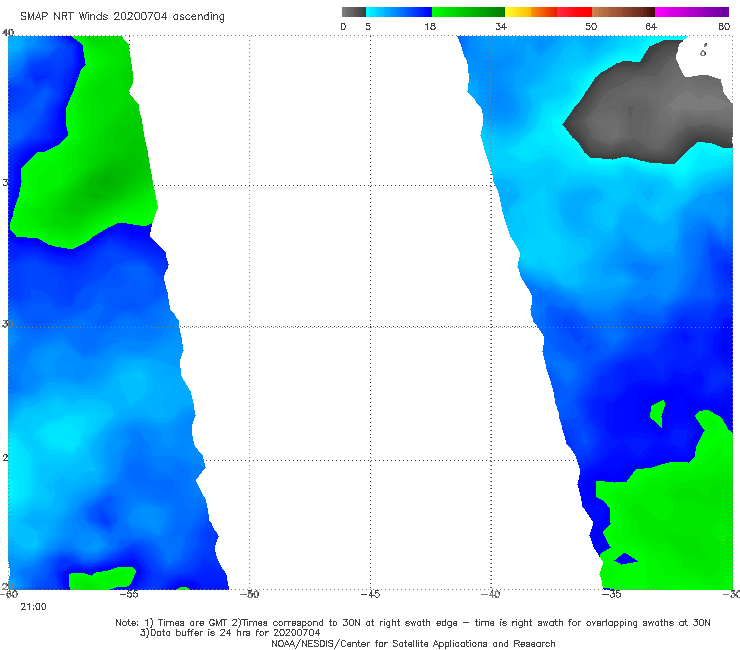Click the color bar label '34'
The image size is (740, 650).
coord(501,26)
